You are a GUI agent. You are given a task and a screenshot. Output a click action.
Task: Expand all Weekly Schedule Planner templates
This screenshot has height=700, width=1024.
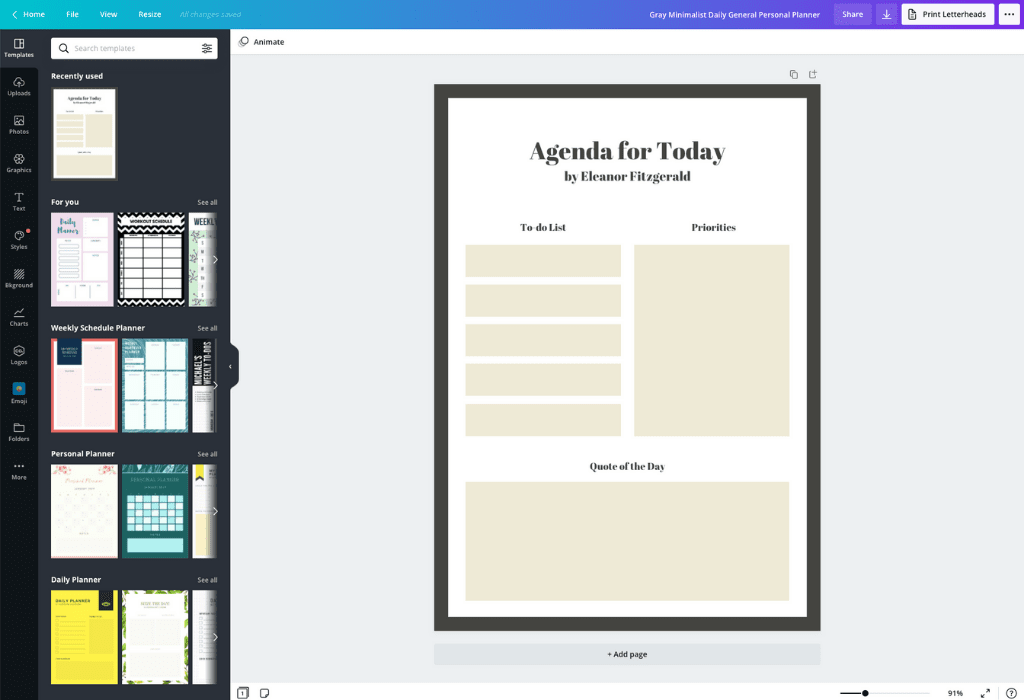coord(207,328)
